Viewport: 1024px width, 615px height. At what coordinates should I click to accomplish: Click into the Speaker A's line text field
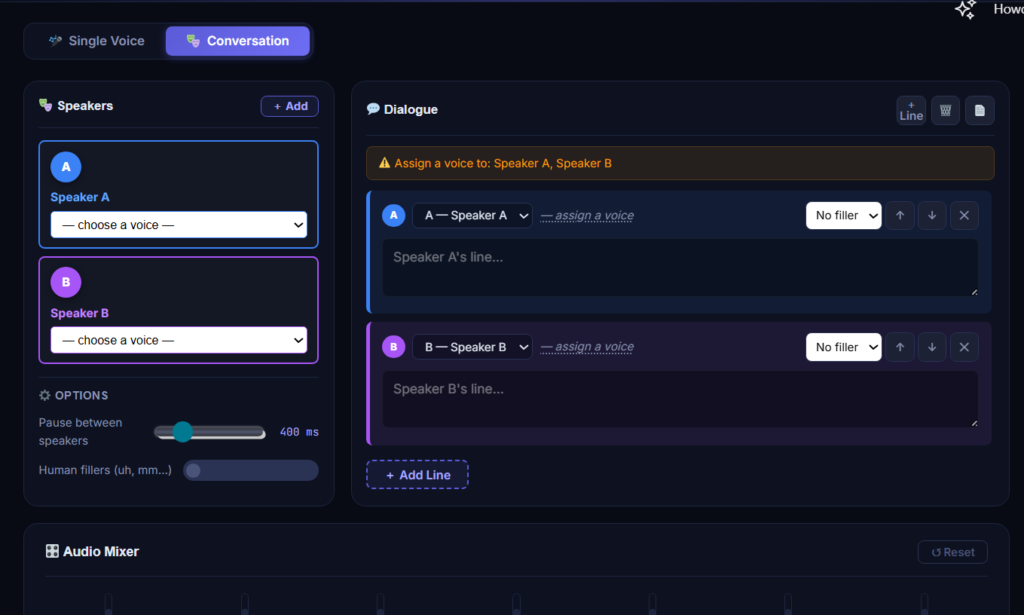coord(680,268)
